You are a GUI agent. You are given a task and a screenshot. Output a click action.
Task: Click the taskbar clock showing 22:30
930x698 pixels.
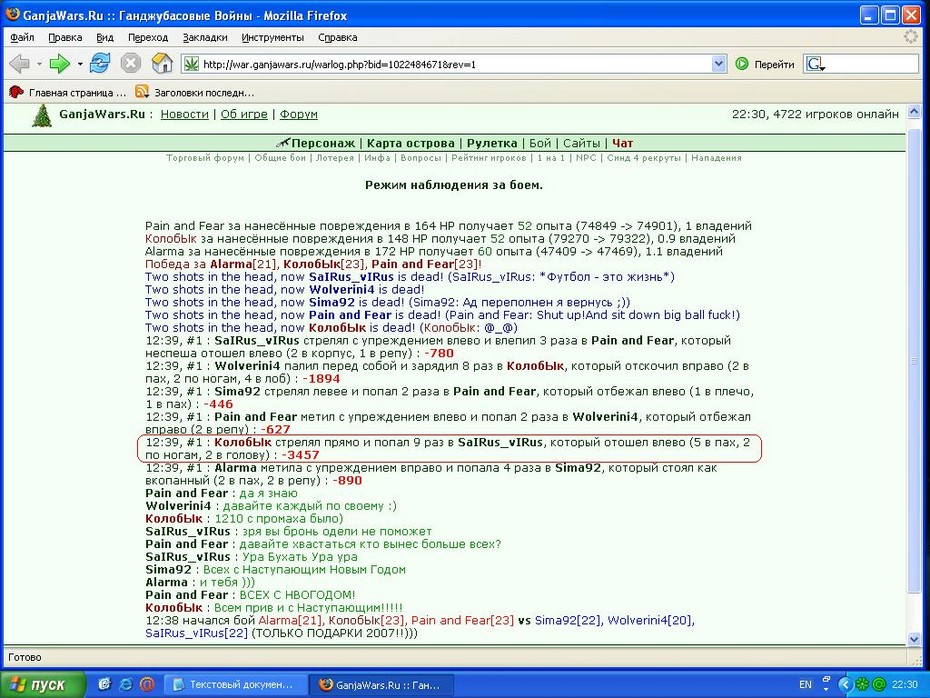904,684
